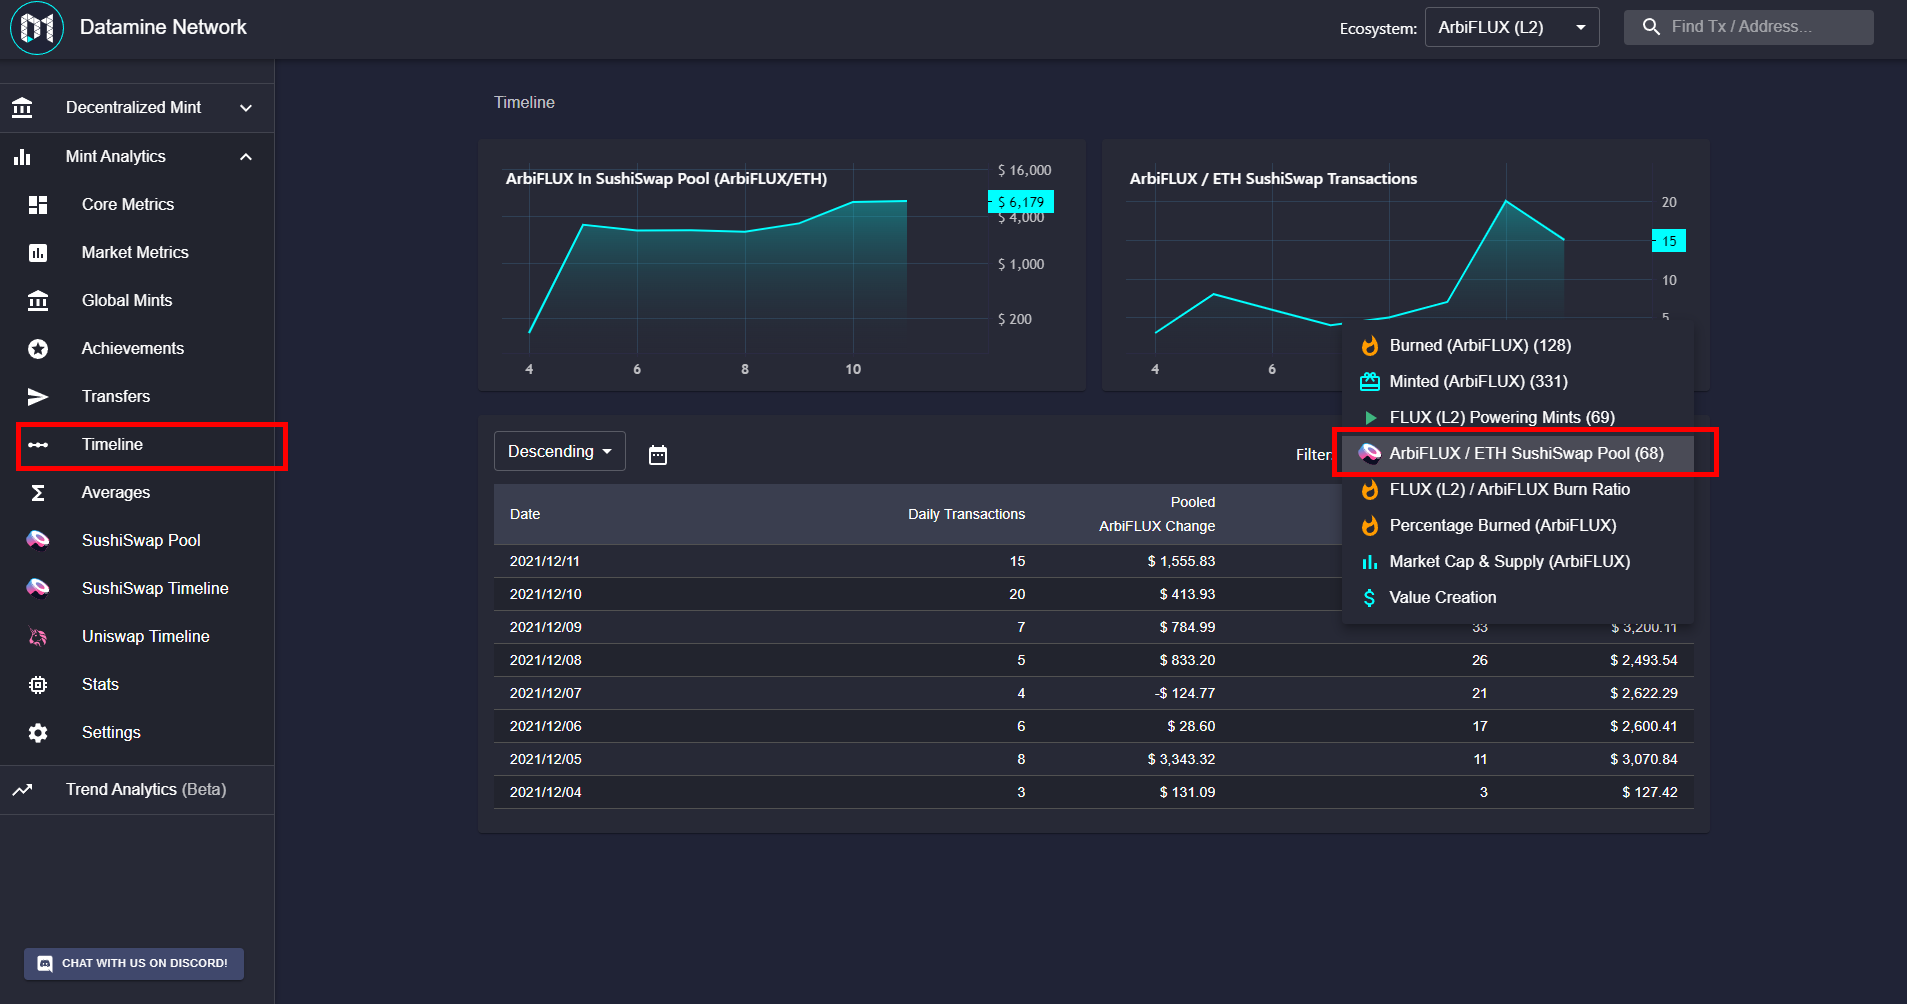Open the Ecosystem ArbiFLUX (L2) dropdown
1907x1004 pixels.
coord(1512,27)
